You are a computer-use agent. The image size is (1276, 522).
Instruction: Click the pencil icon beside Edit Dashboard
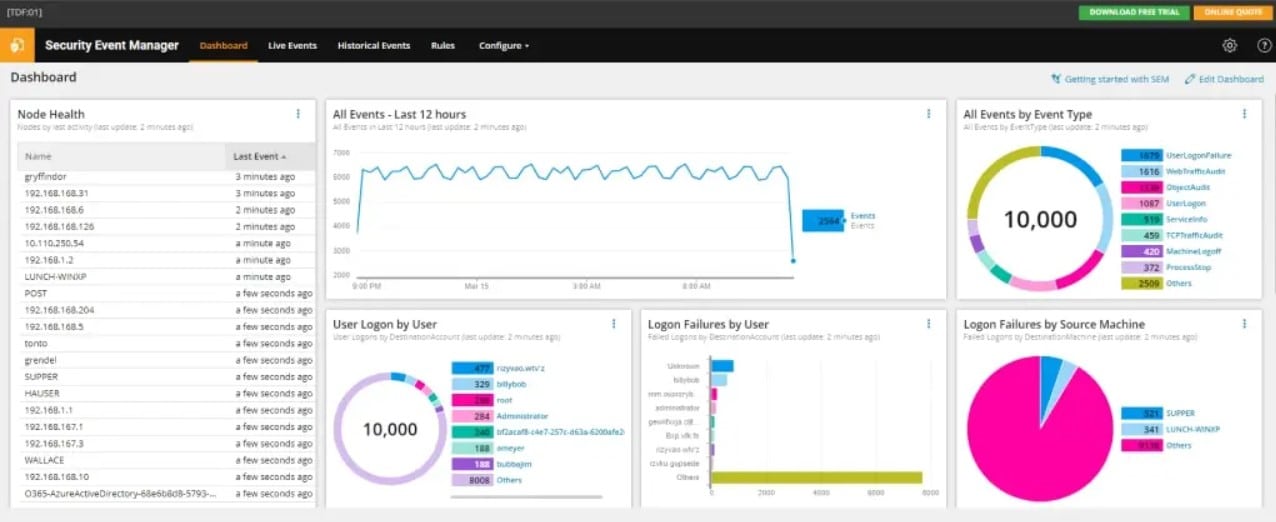(1190, 79)
